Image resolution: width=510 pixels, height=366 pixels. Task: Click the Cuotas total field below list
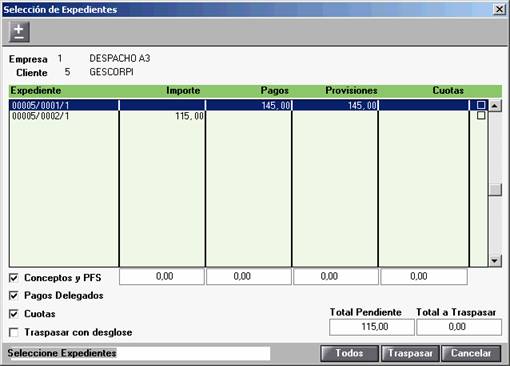[x=424, y=277]
